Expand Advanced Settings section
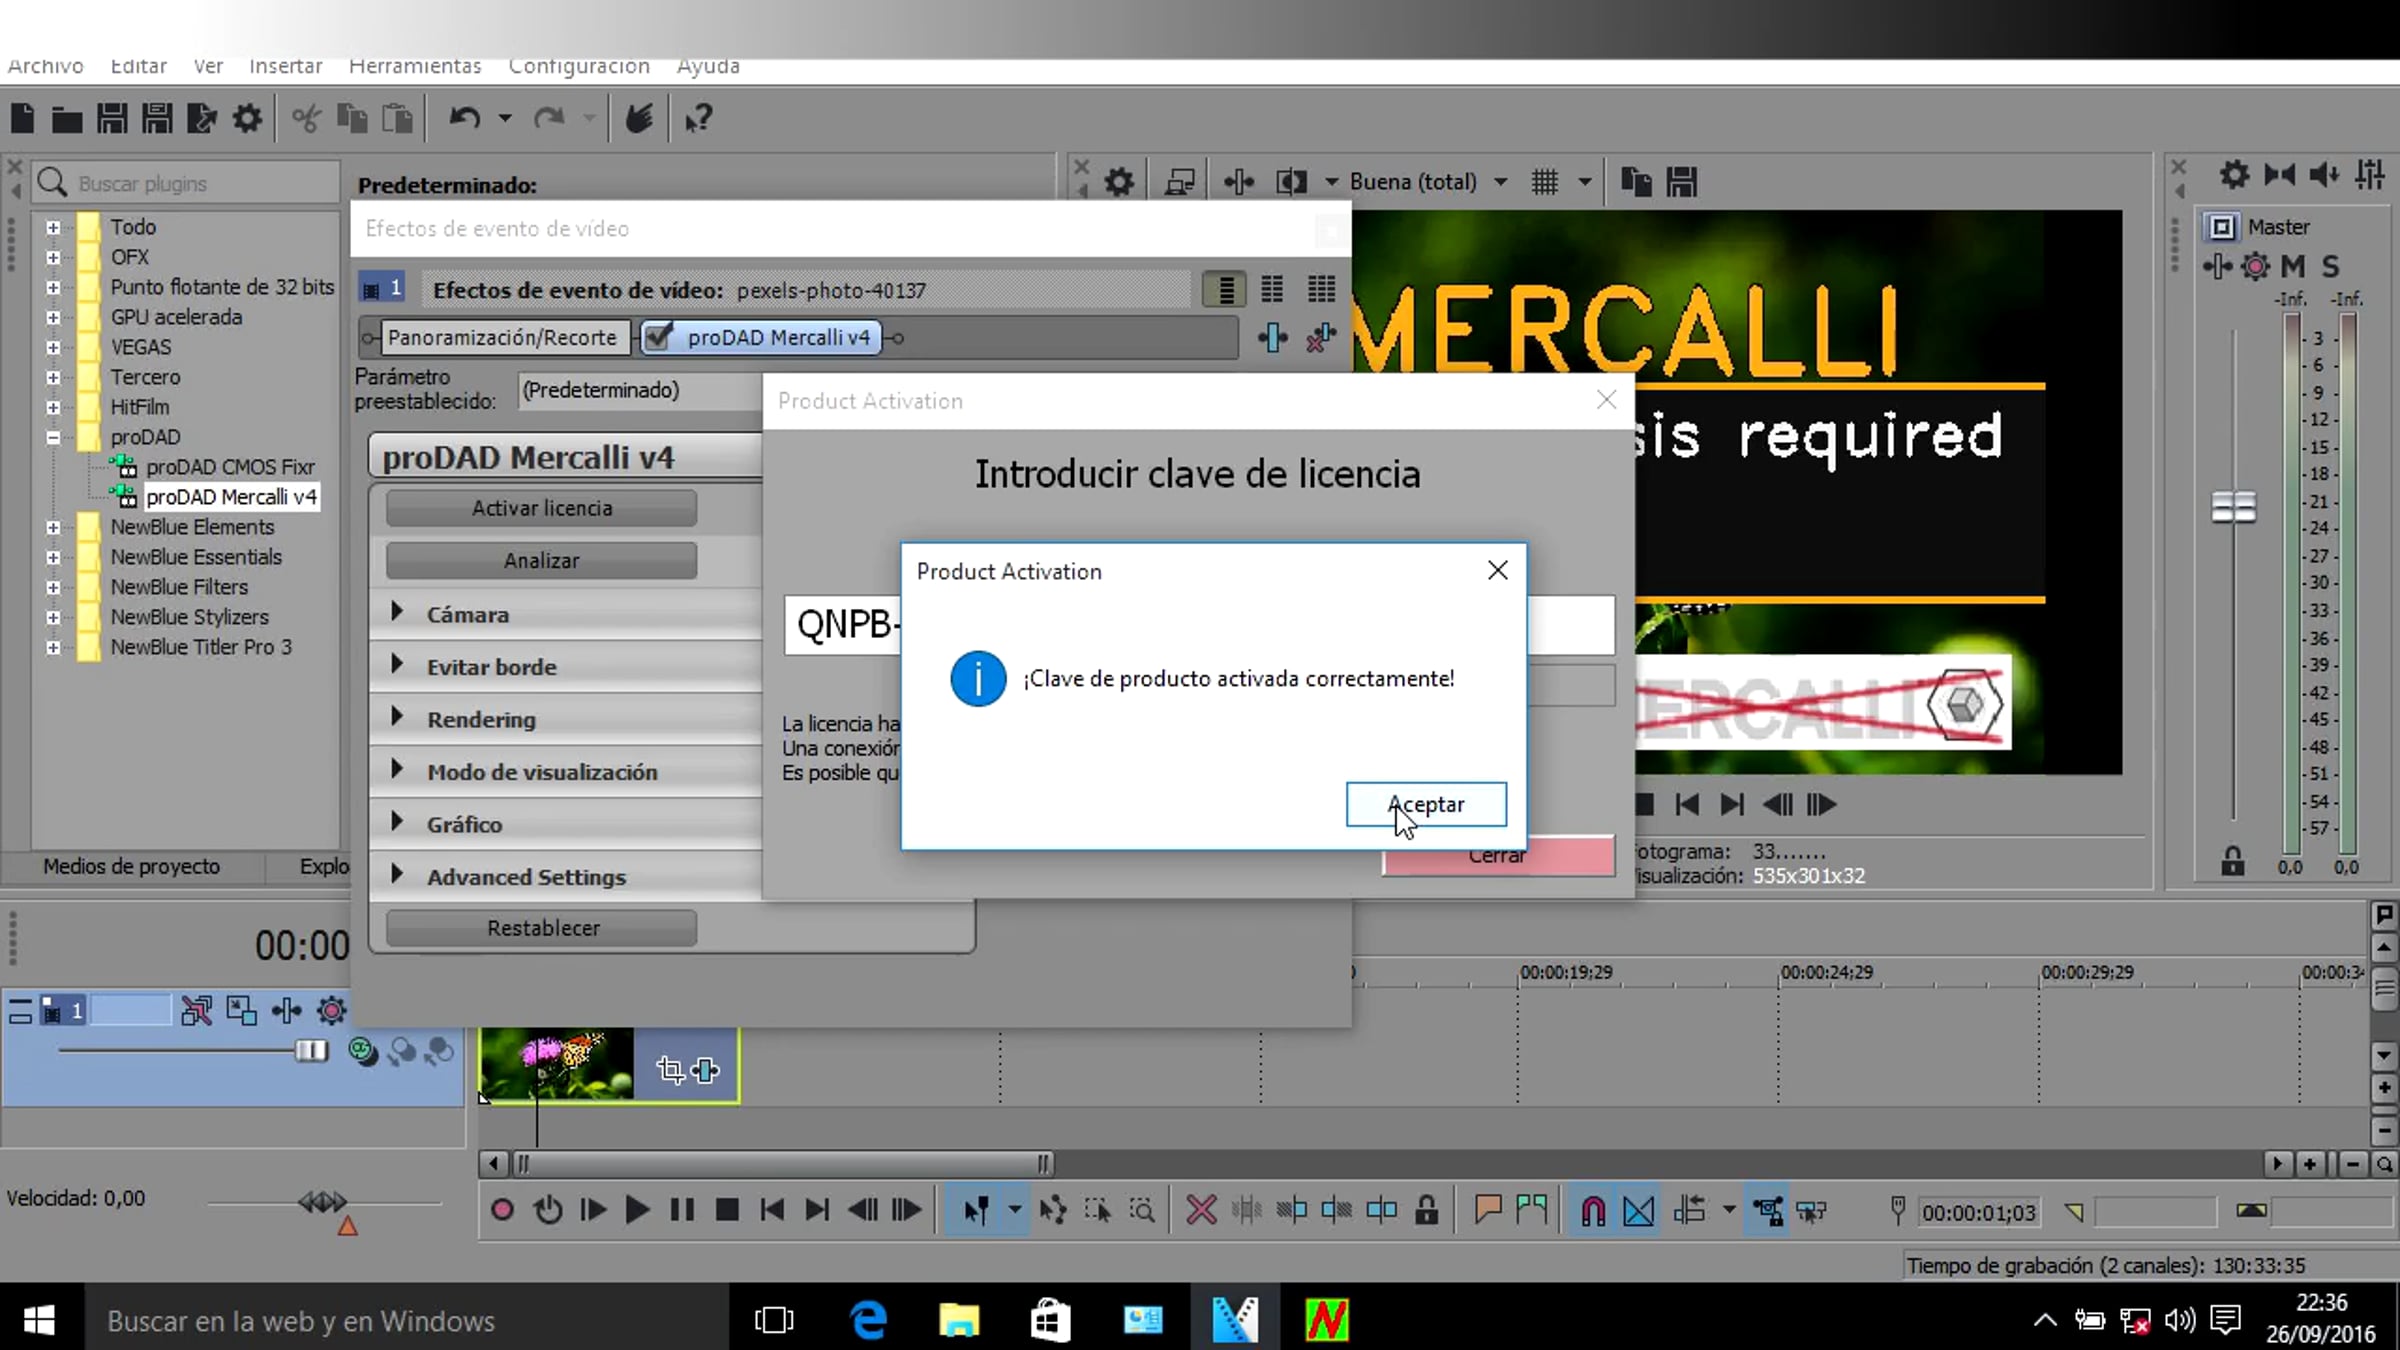2400x1350 pixels. (x=396, y=874)
